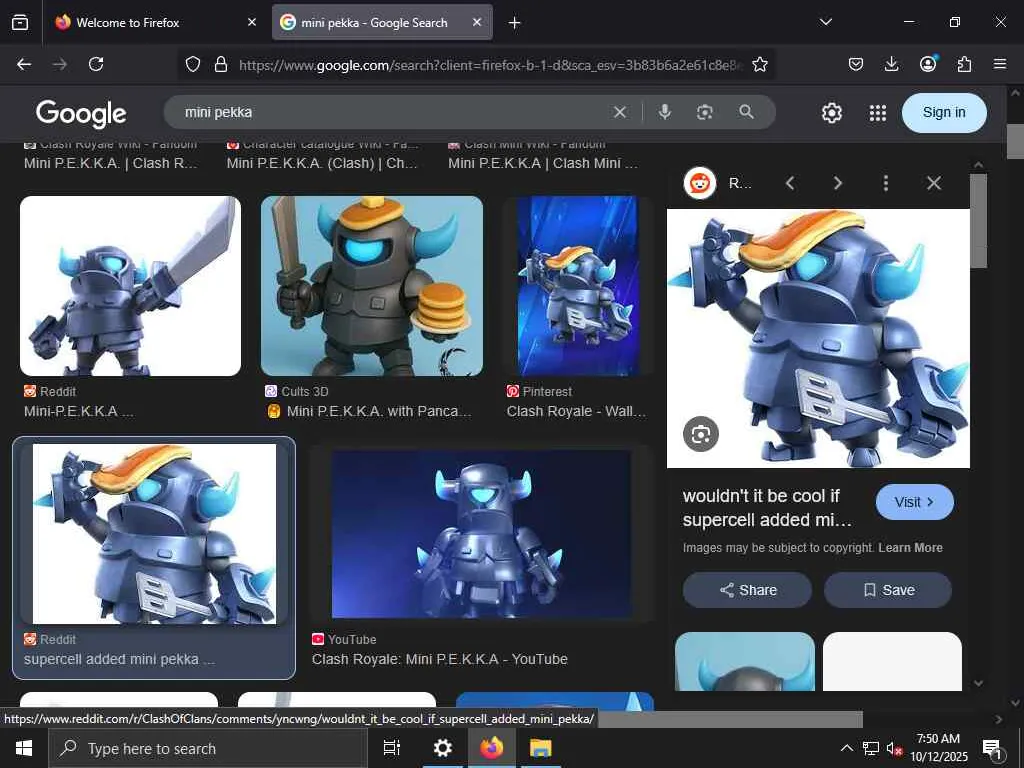1024x768 pixels.
Task: Click the page vertical scrollbar thumb
Action: click(1015, 141)
